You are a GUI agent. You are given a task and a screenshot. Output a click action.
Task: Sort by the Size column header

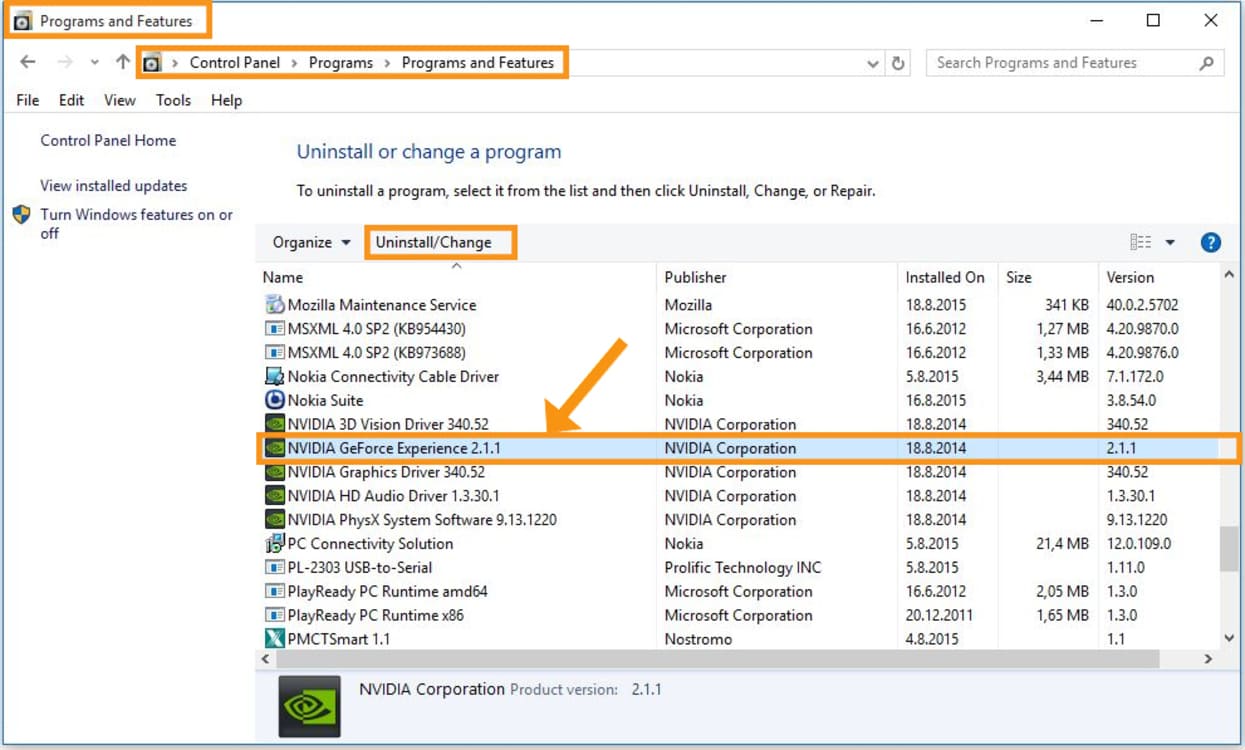(x=1019, y=277)
